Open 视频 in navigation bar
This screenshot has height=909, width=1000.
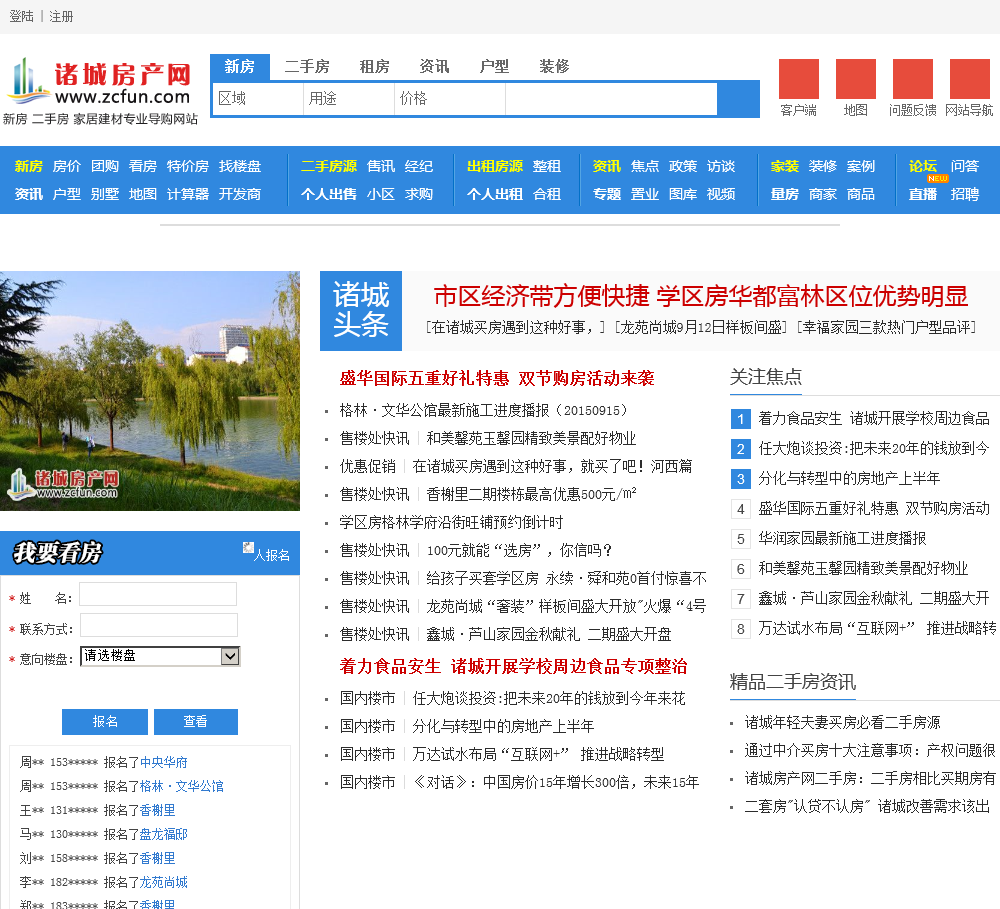(721, 195)
